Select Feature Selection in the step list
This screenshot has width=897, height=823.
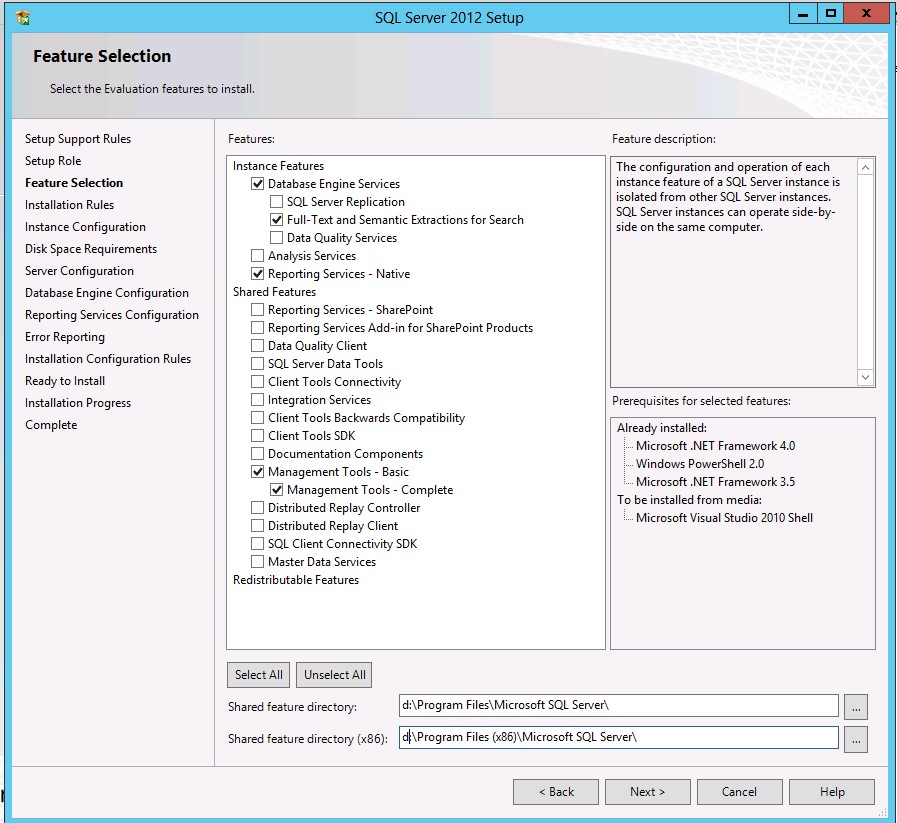(74, 183)
